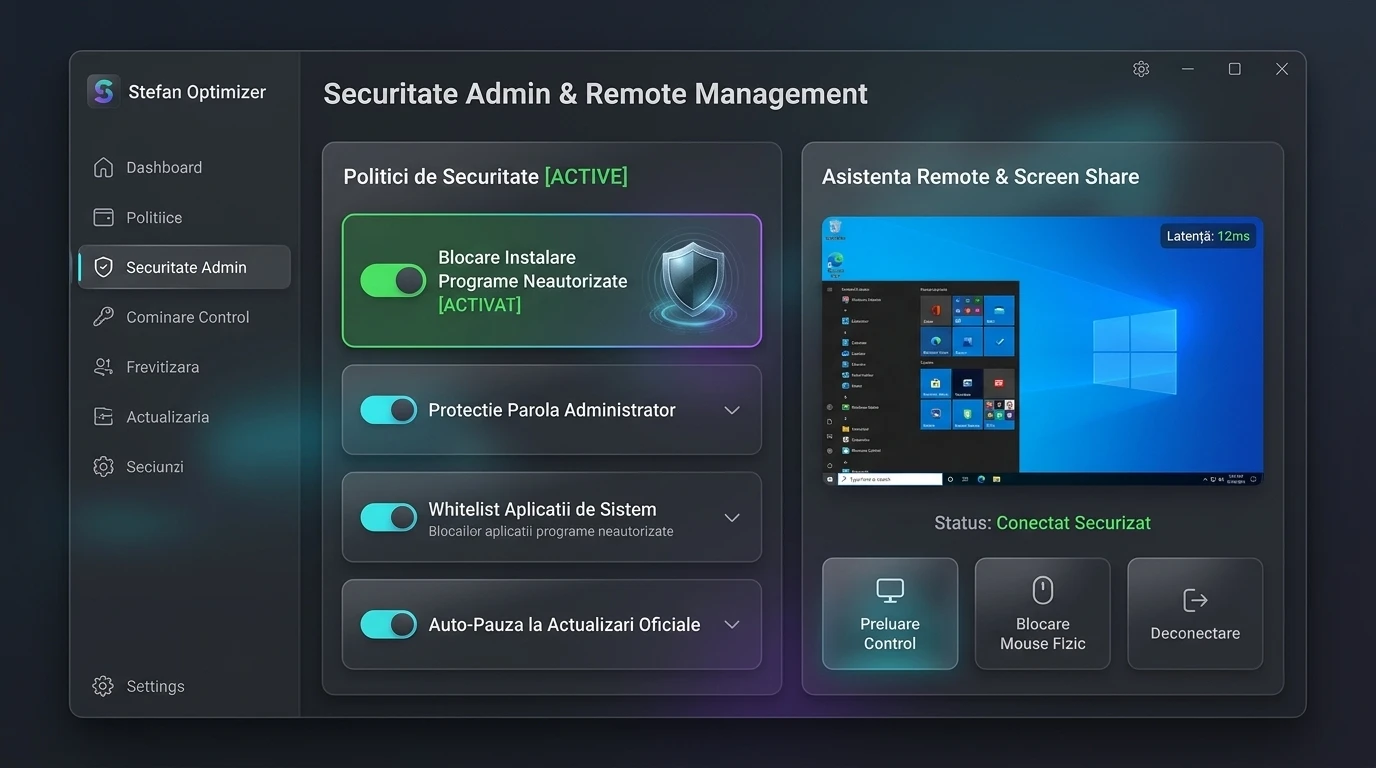Click the [ACTIVE] label in Politici heading
This screenshot has width=1376, height=768.
(x=586, y=177)
